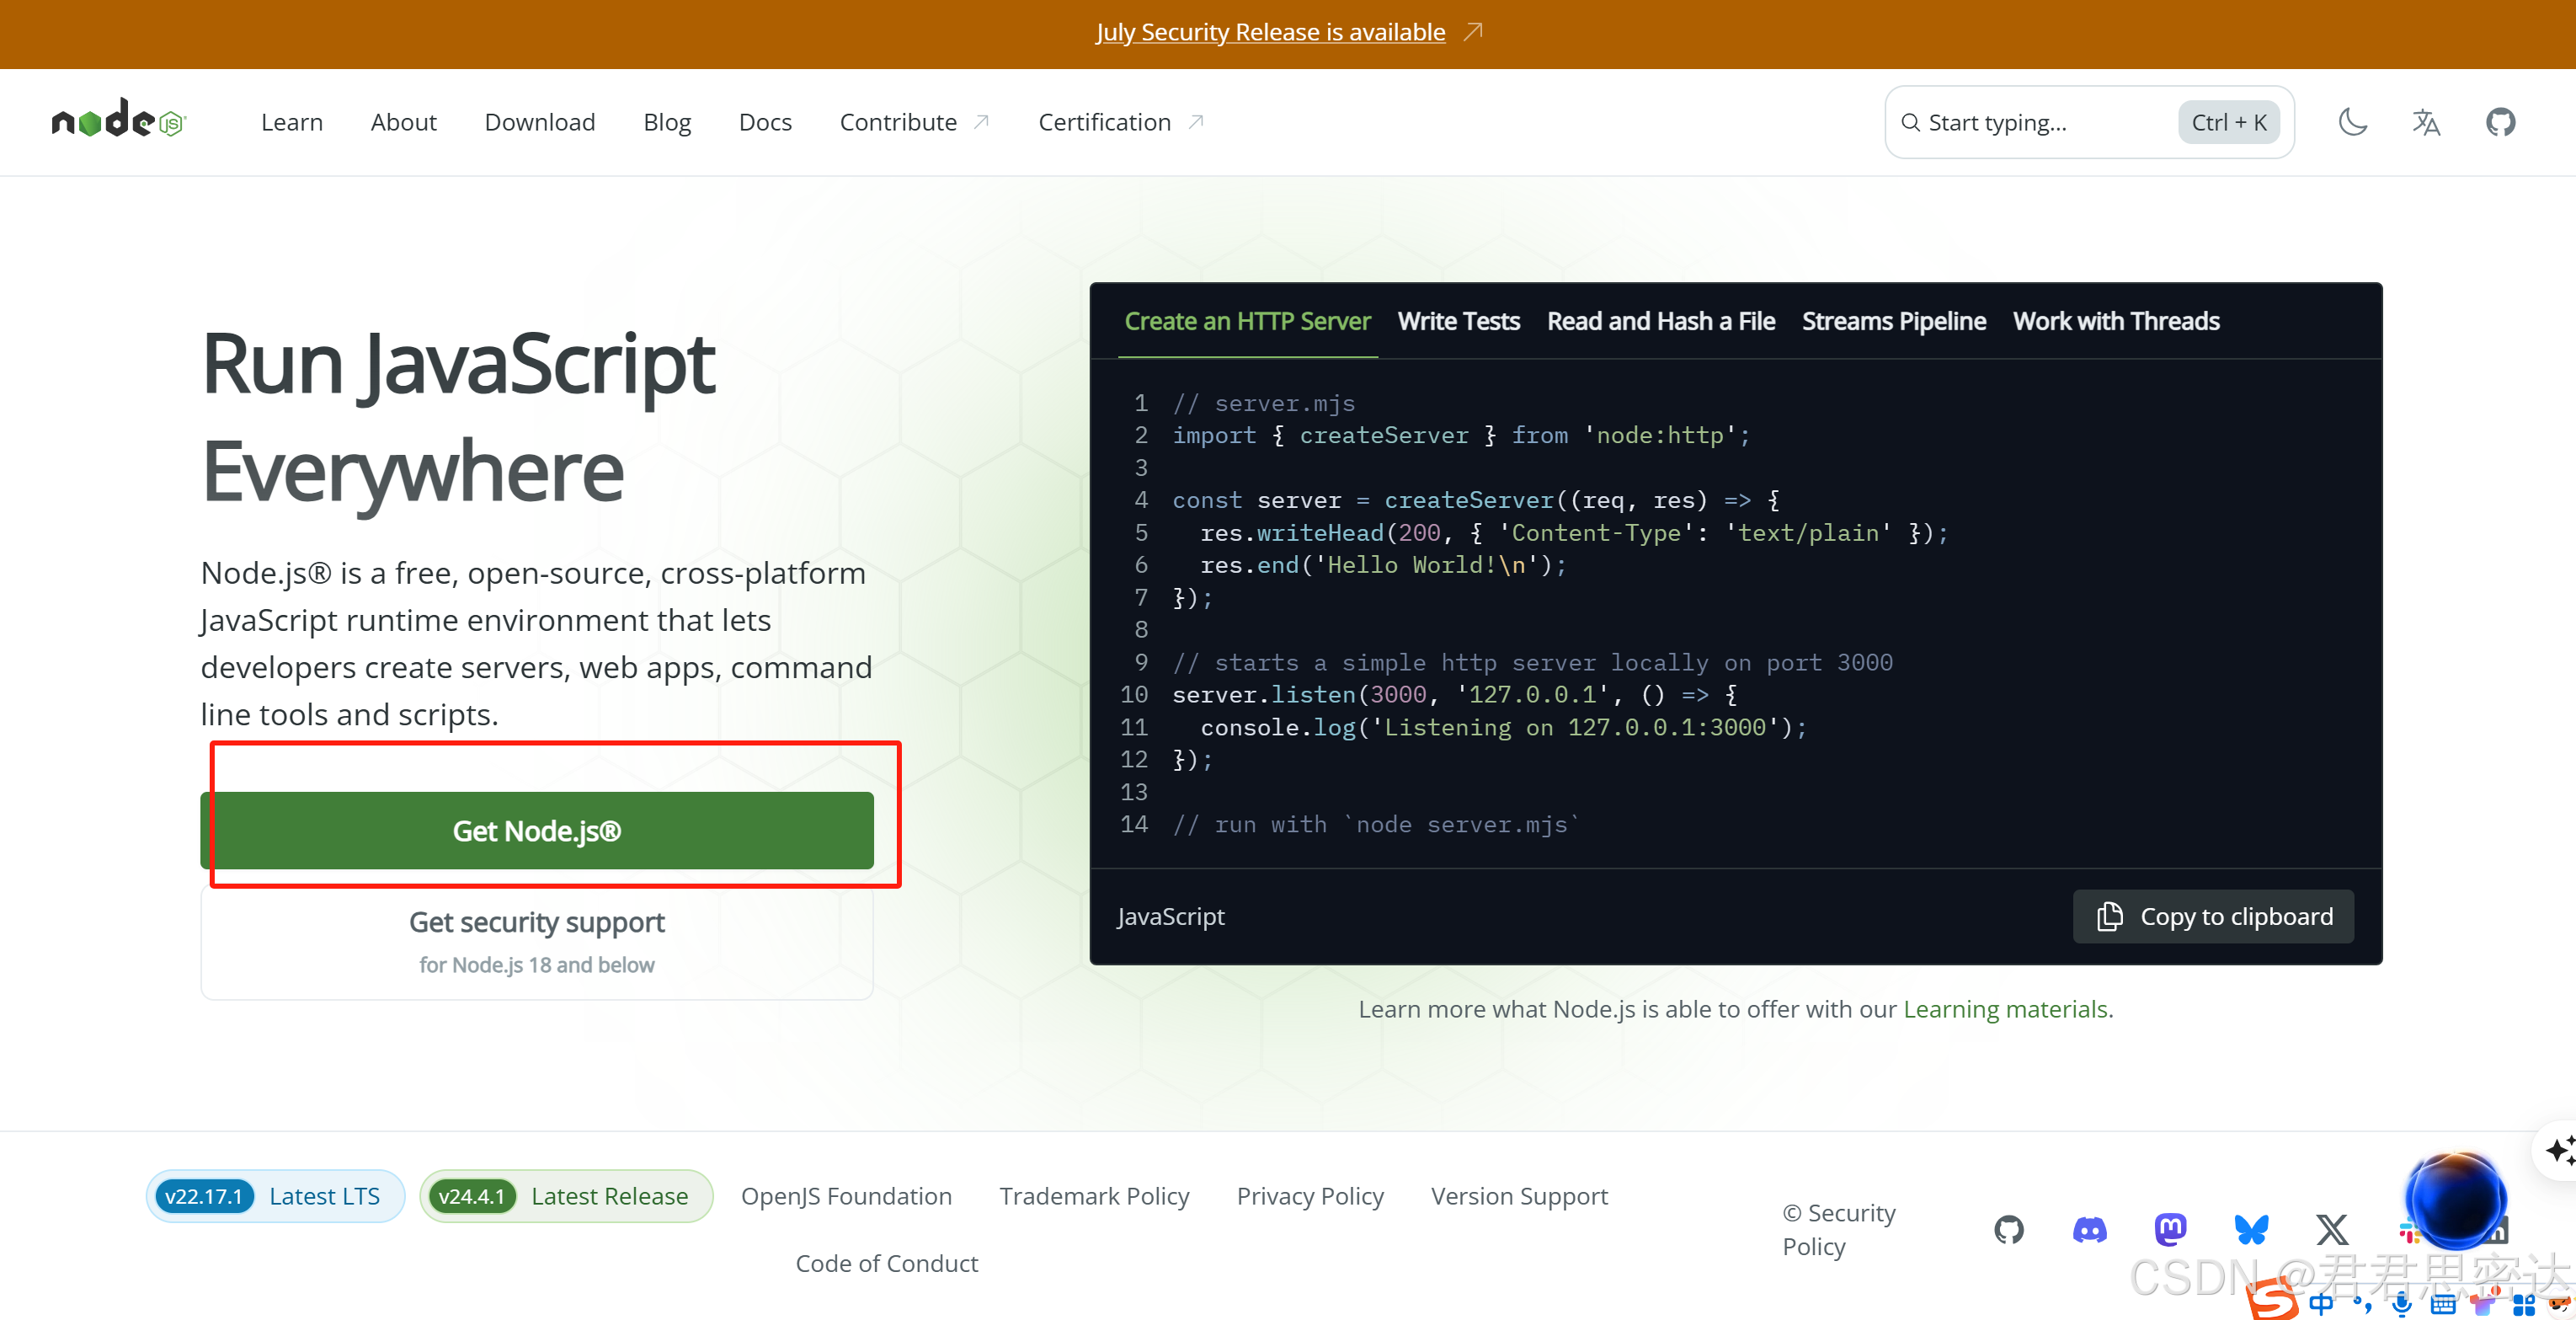Click the 'Run JavaScript Everywhere' heading
The height and width of the screenshot is (1320, 2576).
pyautogui.click(x=458, y=417)
